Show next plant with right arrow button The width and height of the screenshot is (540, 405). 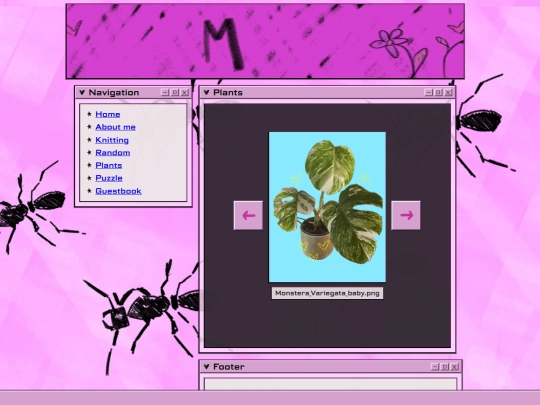[406, 215]
